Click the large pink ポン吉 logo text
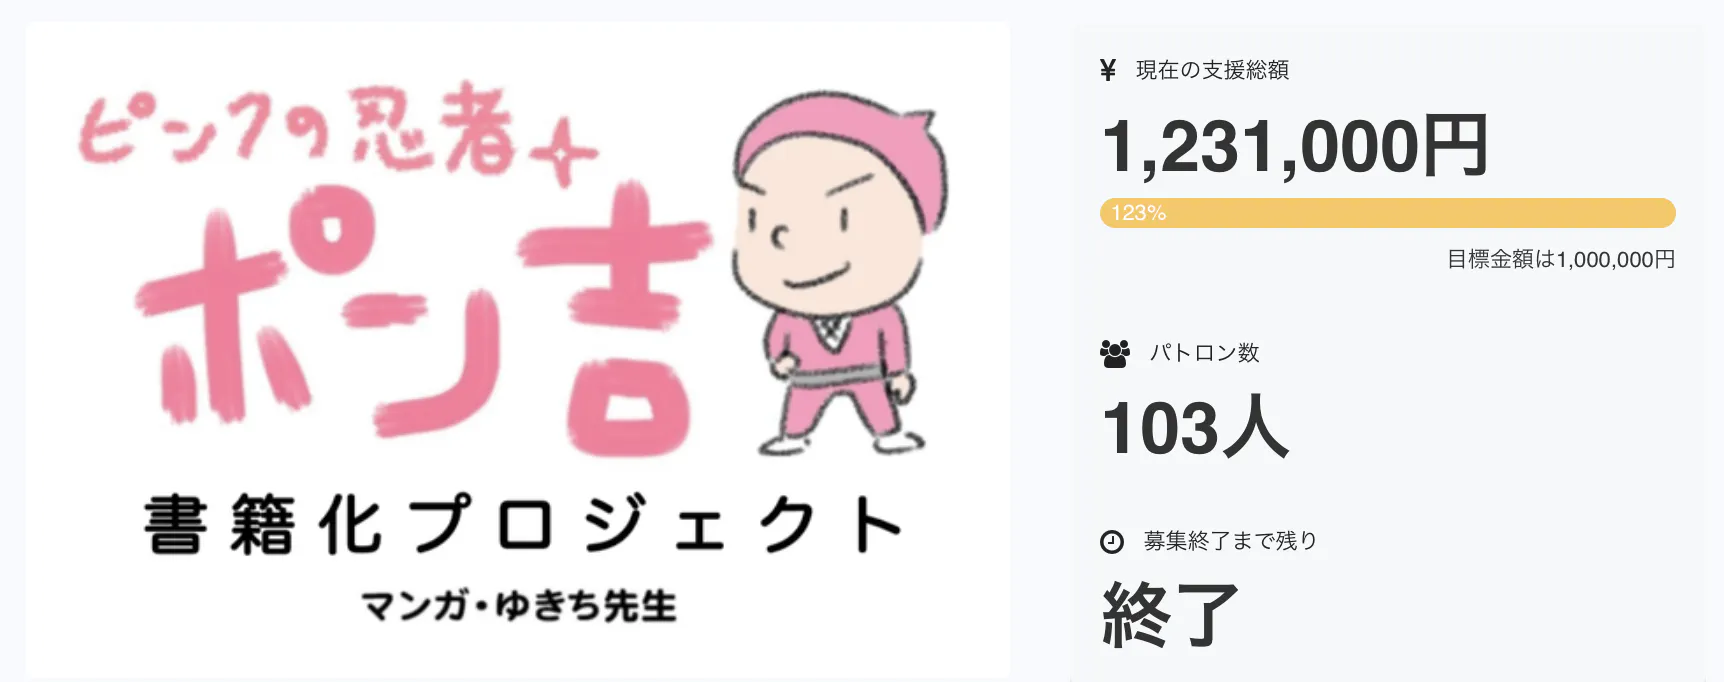1724x682 pixels. [x=420, y=320]
